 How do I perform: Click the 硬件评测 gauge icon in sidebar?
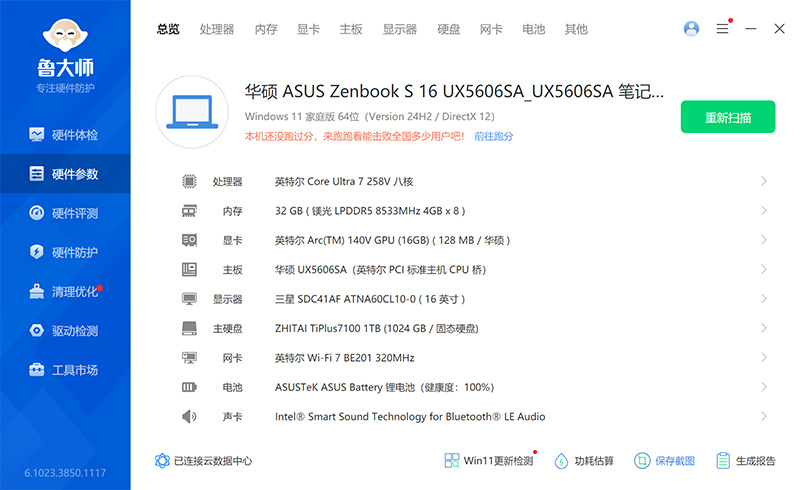(x=36, y=213)
